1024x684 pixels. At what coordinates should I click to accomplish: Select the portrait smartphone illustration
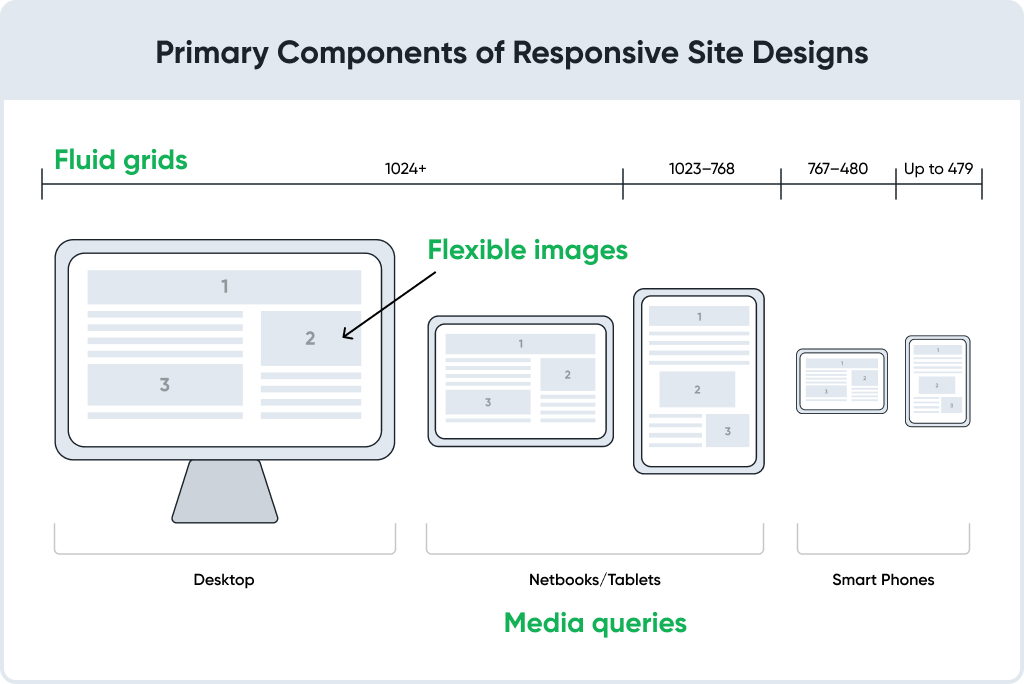pyautogui.click(x=937, y=381)
